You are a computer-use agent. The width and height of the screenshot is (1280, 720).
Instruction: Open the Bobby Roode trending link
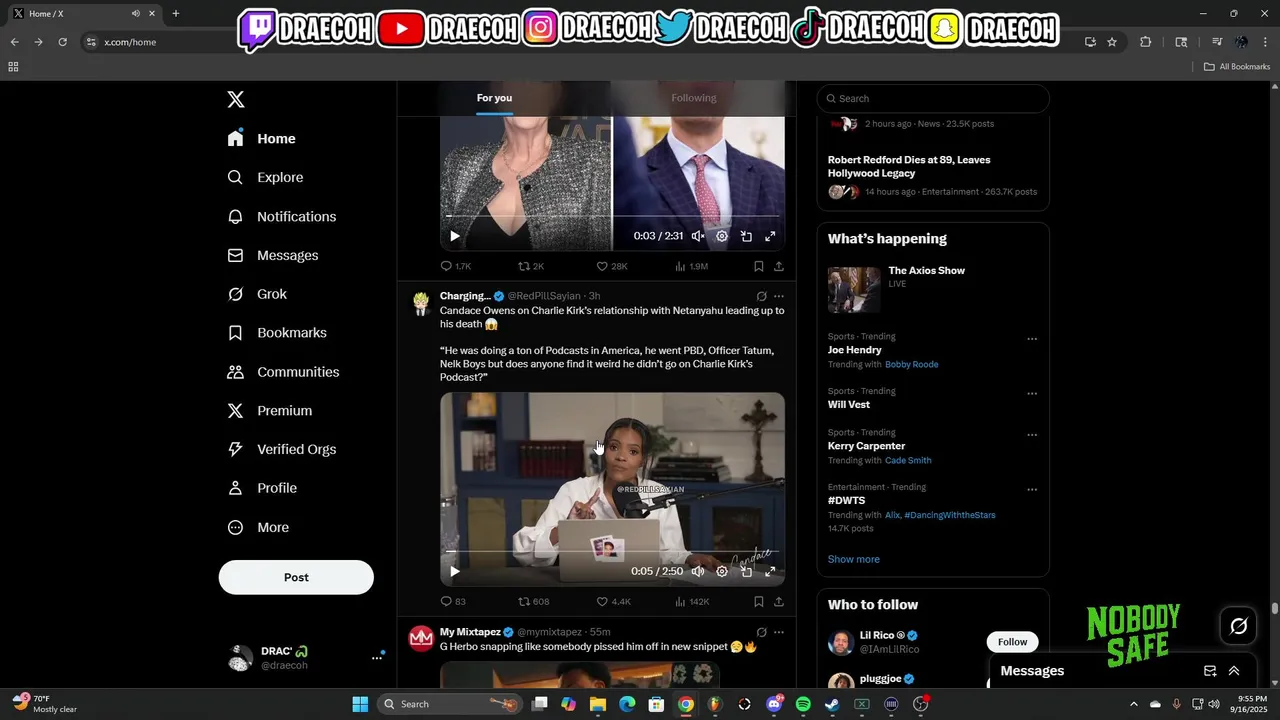click(x=912, y=364)
